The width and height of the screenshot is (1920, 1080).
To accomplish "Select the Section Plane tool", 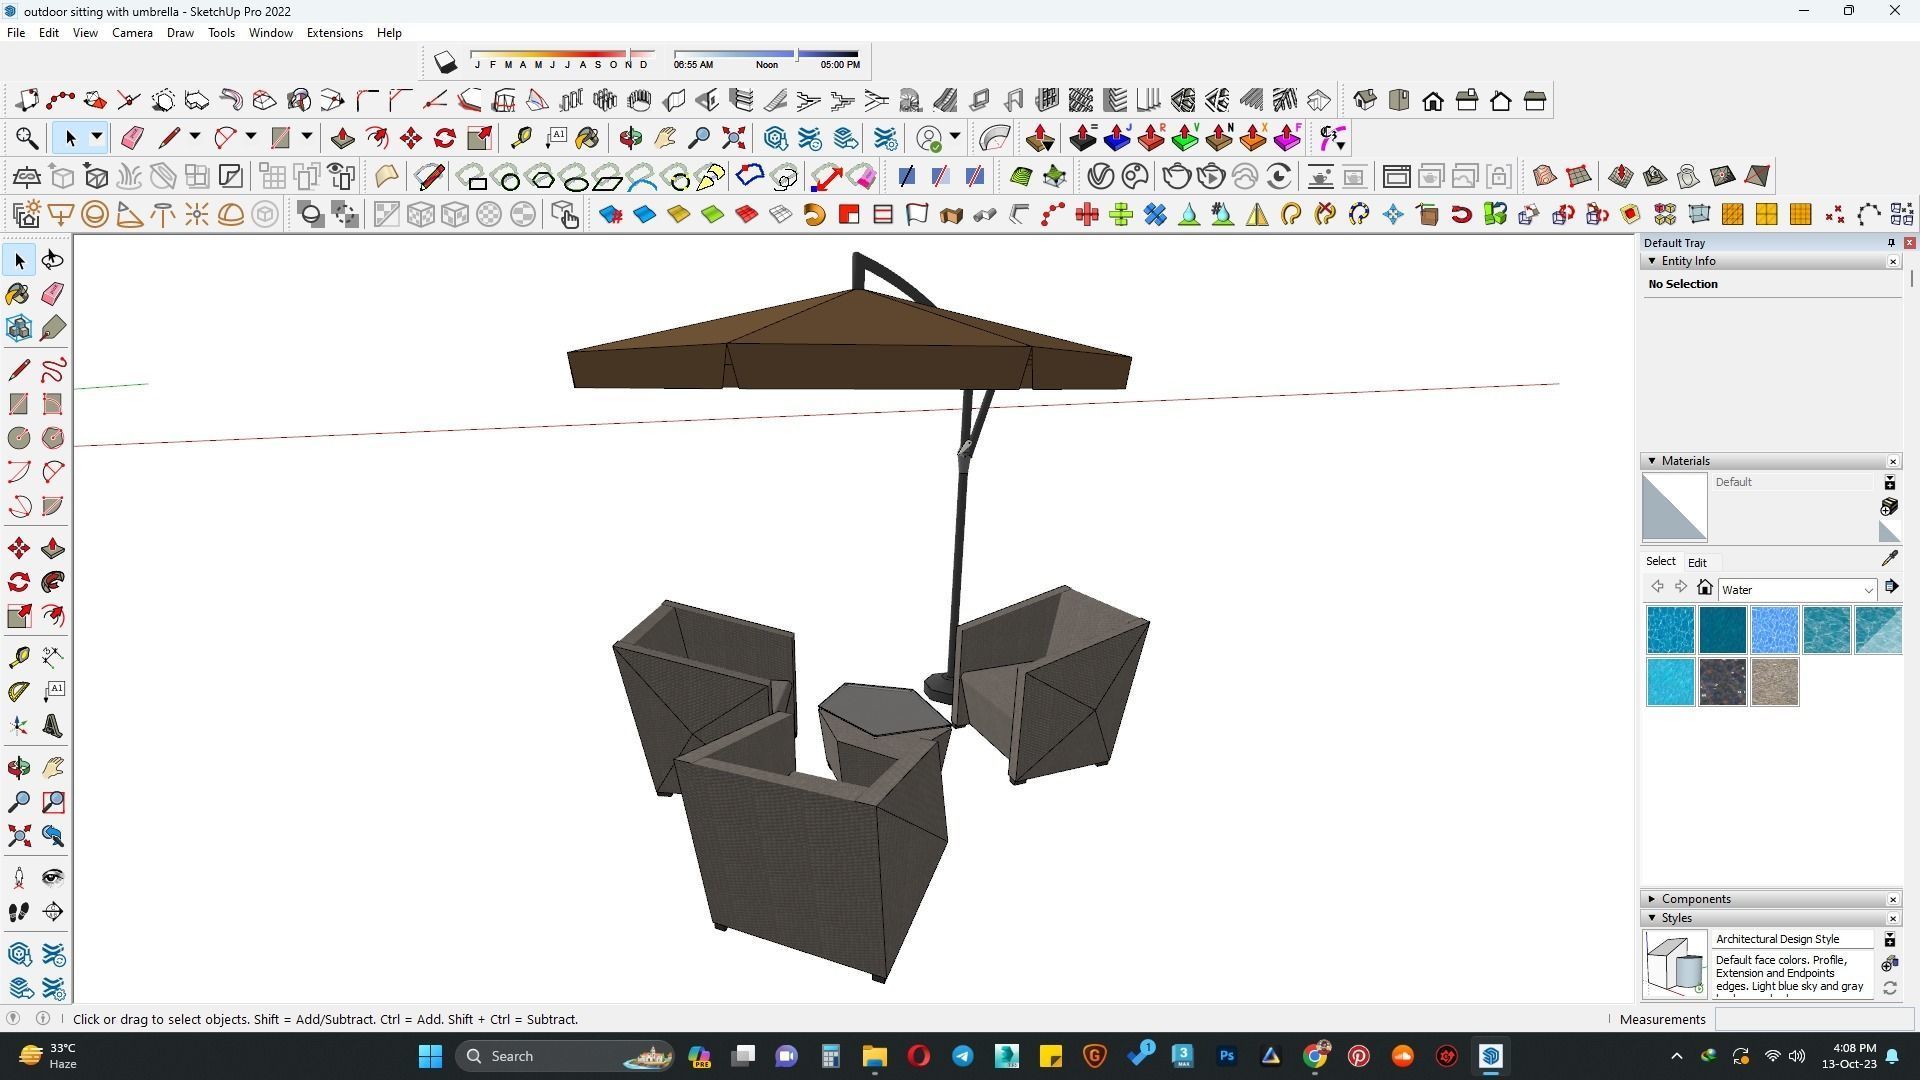I will pos(53,912).
